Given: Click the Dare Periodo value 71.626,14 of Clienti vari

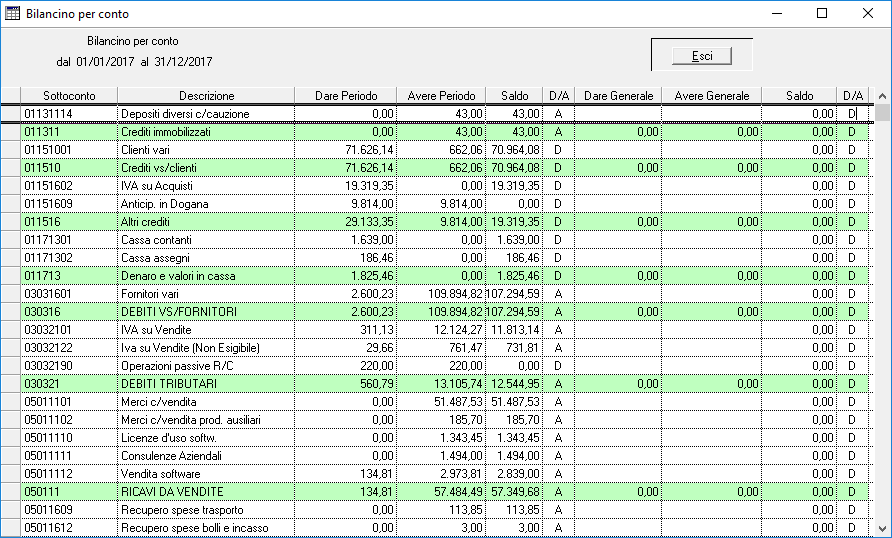Looking at the screenshot, I should (x=369, y=150).
